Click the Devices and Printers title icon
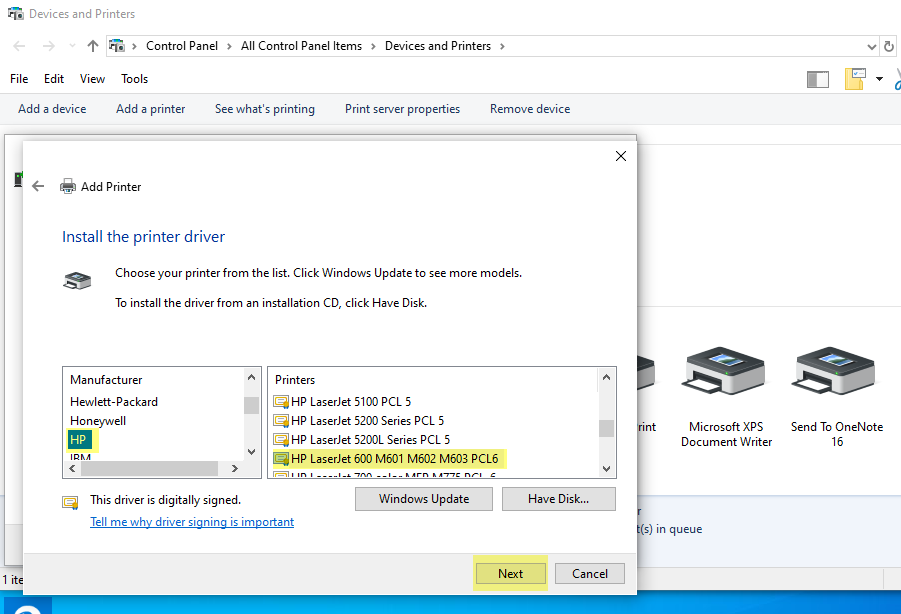 [x=16, y=13]
